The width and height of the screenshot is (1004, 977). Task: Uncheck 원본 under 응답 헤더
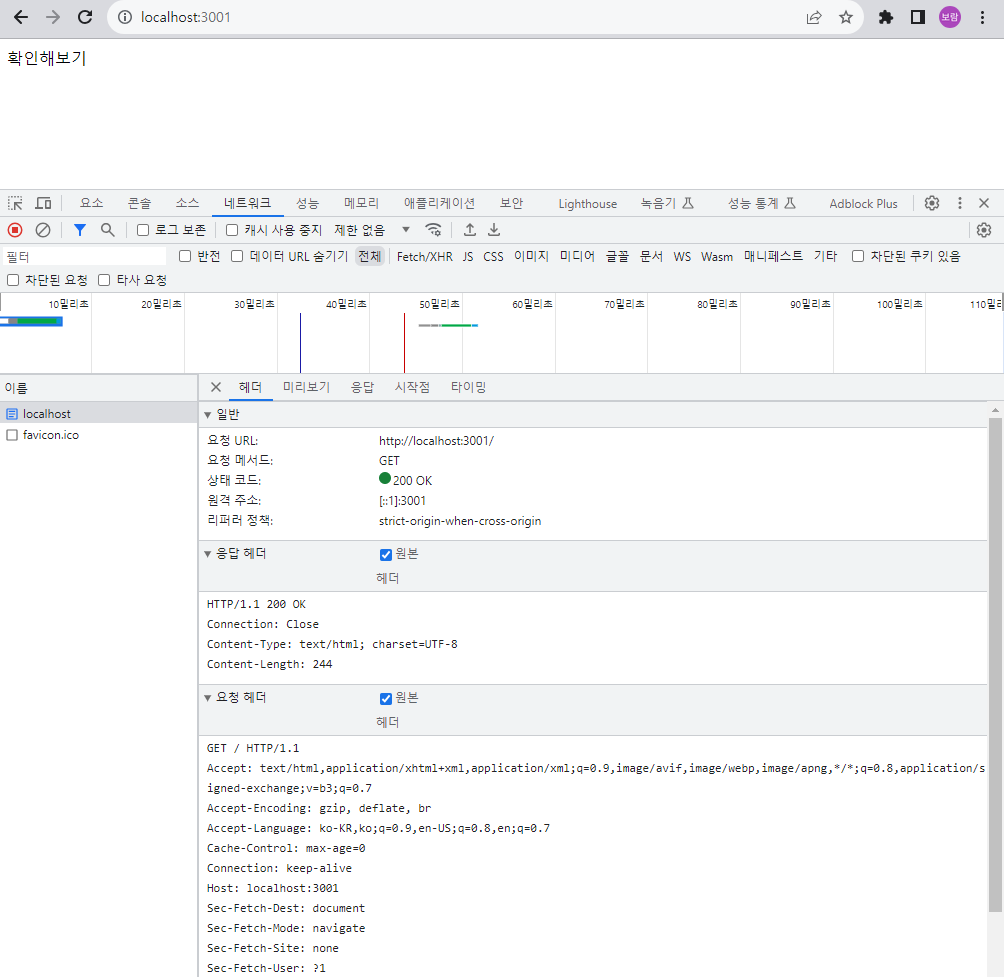[385, 554]
